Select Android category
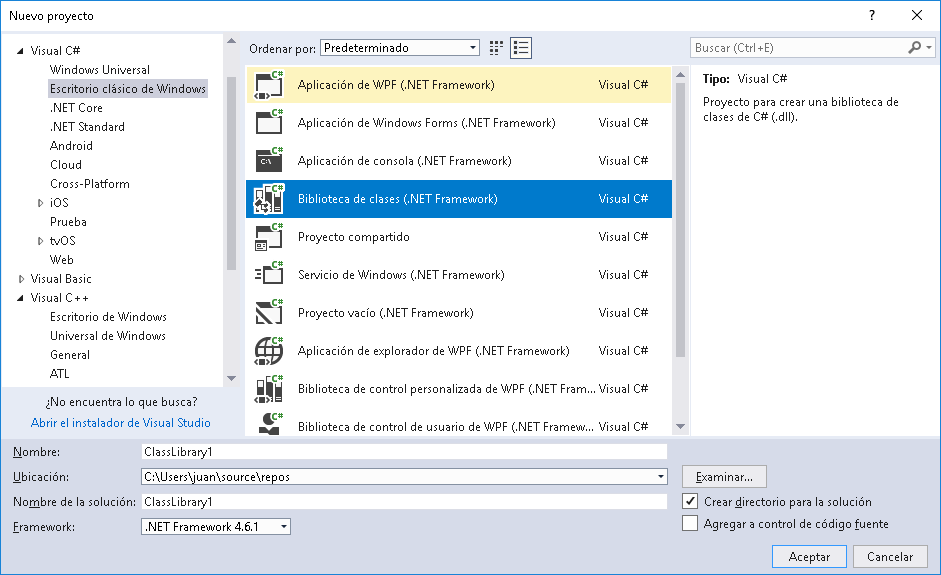941x575 pixels. click(x=71, y=146)
